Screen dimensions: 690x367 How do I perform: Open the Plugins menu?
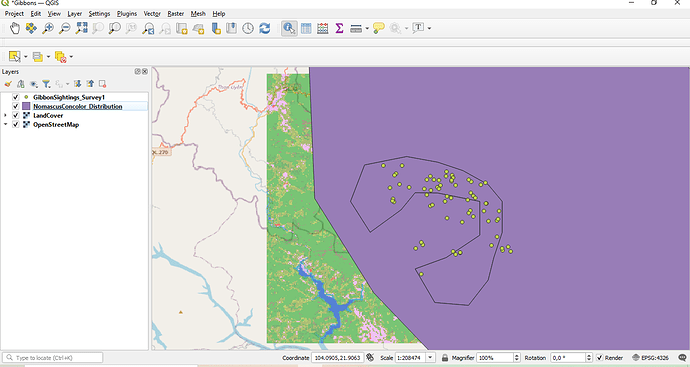127,14
